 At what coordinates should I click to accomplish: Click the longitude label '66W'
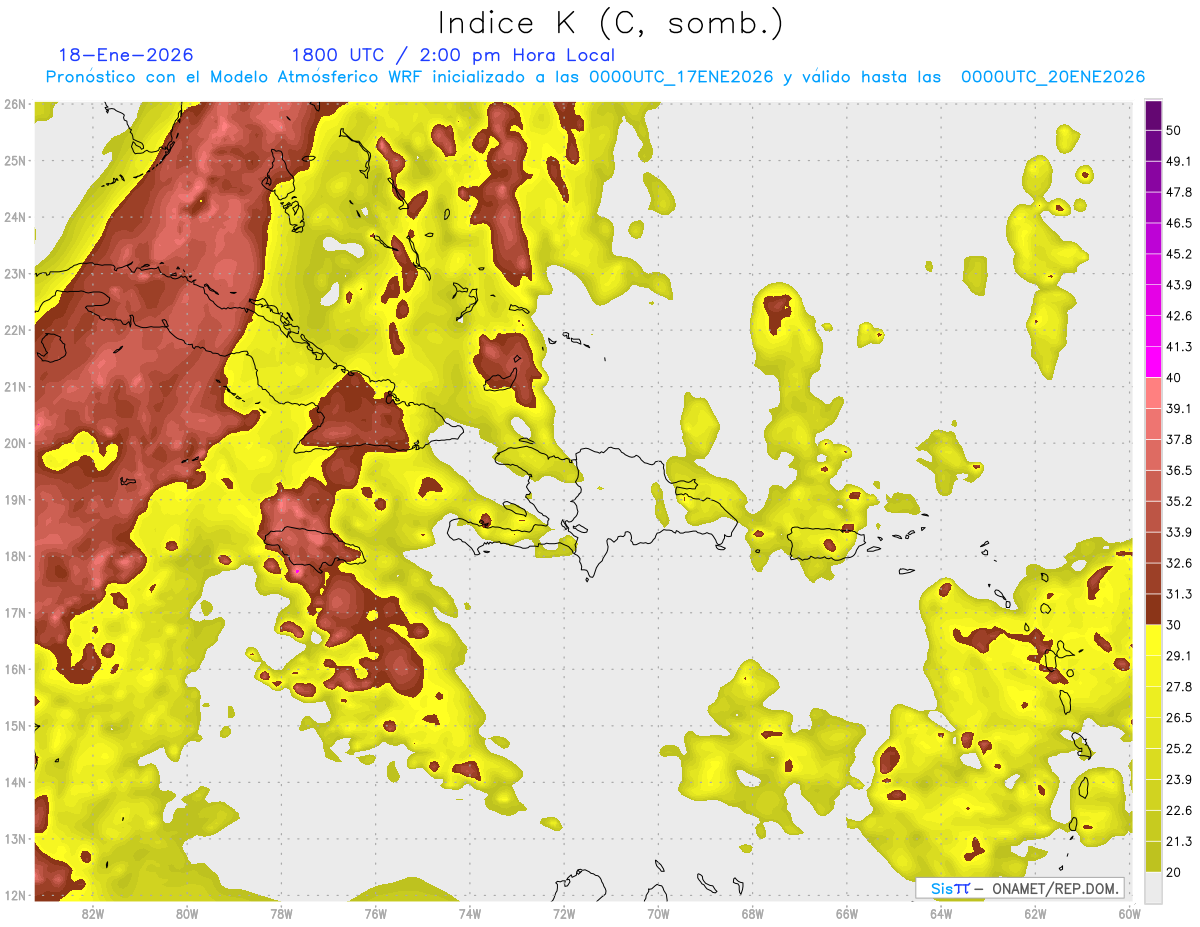tap(847, 914)
